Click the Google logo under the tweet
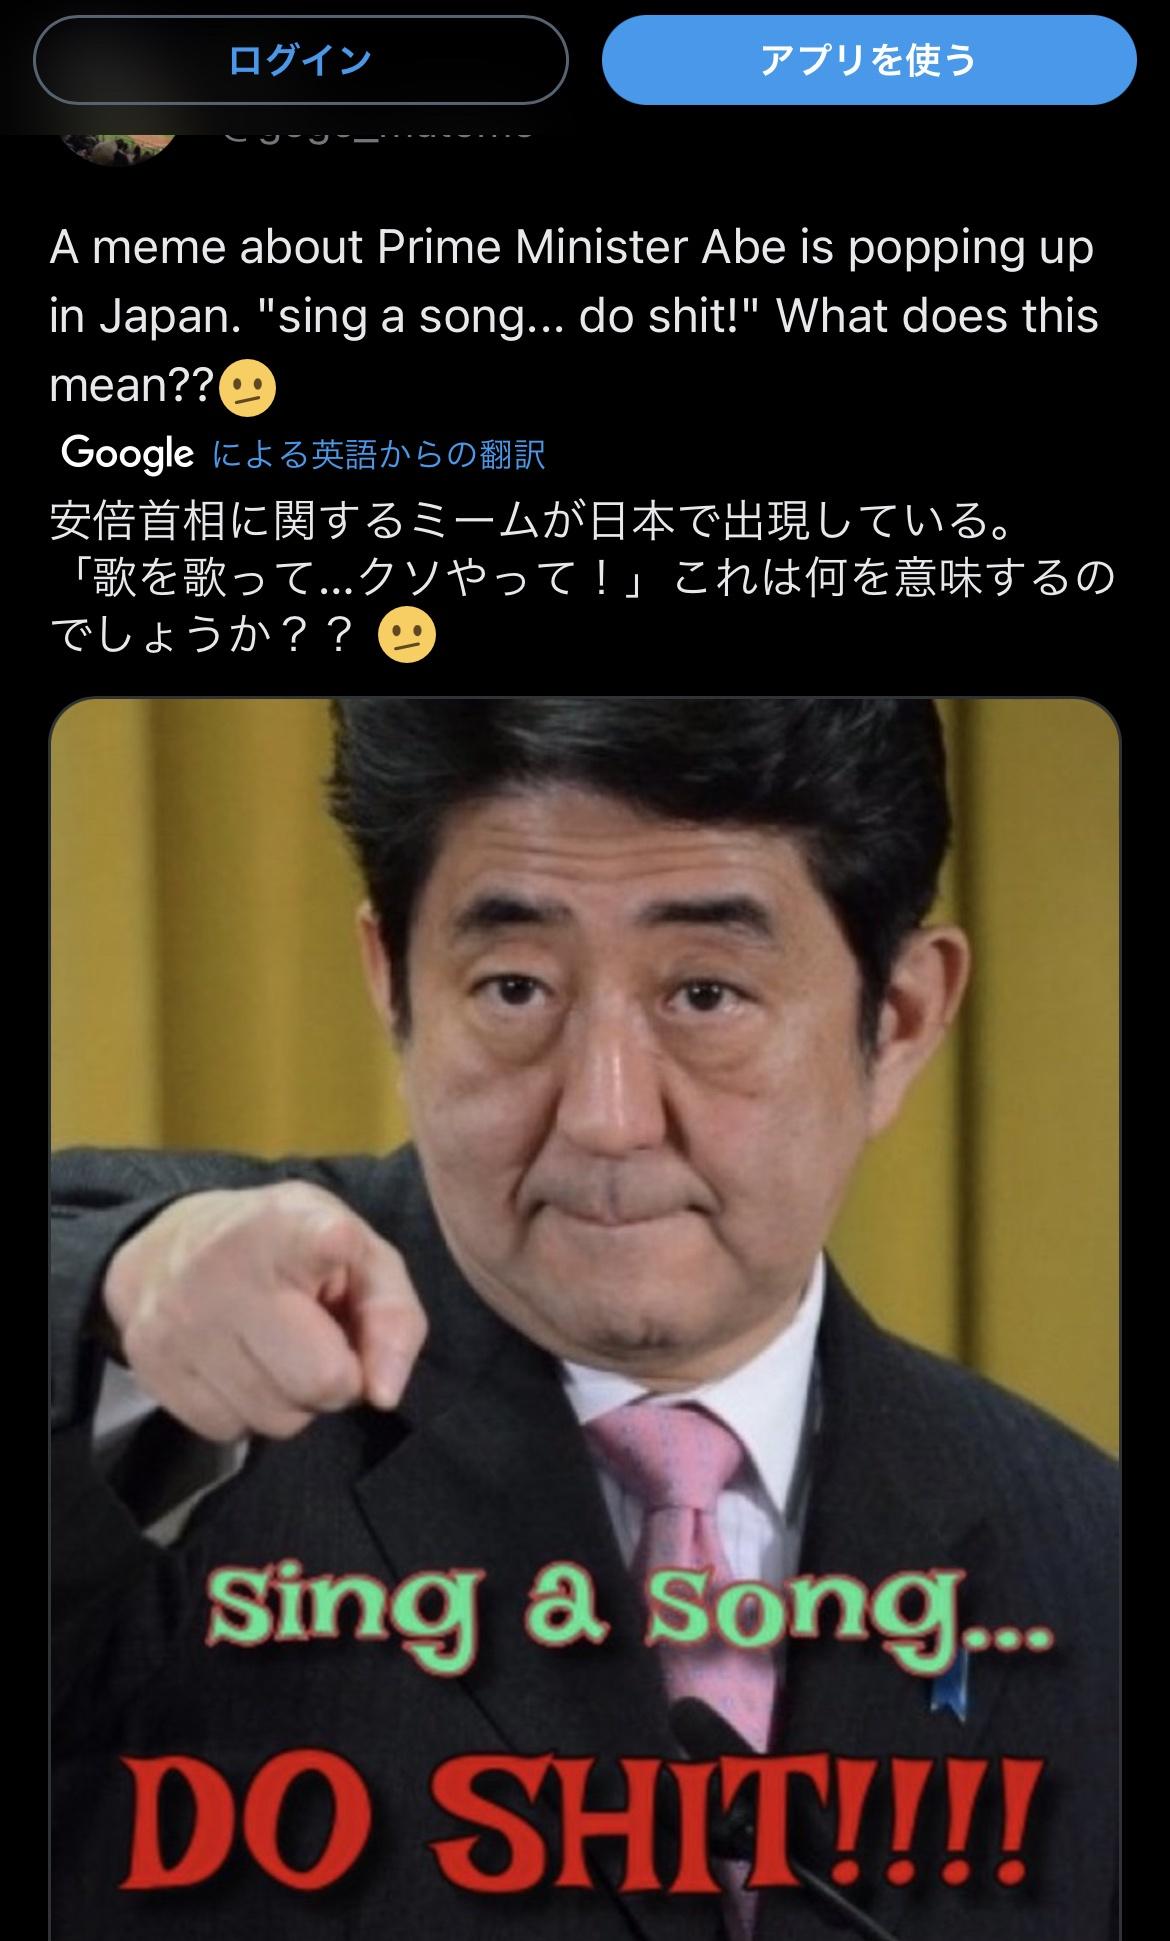Viewport: 1170px width, 1941px height. click(127, 453)
